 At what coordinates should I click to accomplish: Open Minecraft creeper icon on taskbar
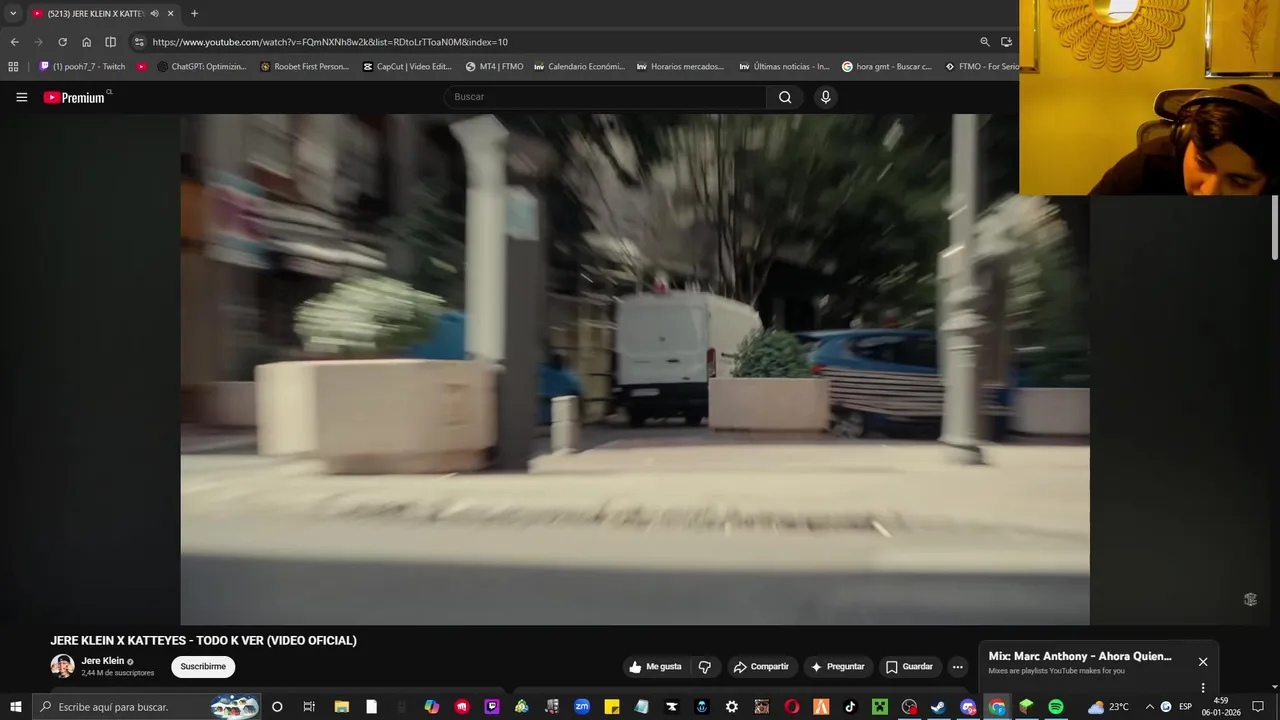879,707
